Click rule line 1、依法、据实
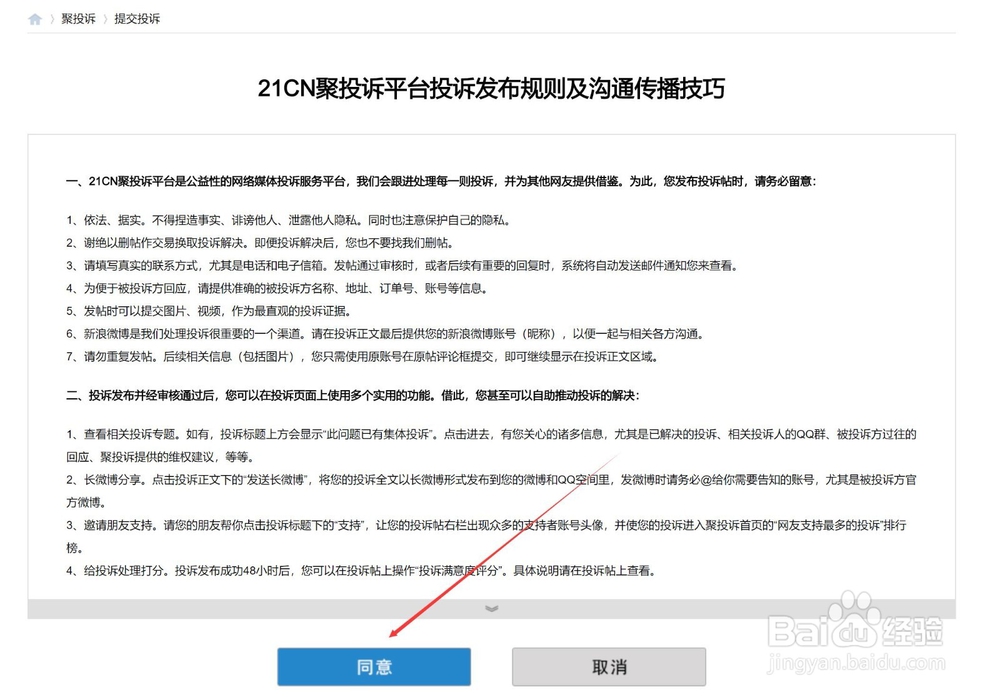Screen dimensions: 1000x697 [288, 221]
